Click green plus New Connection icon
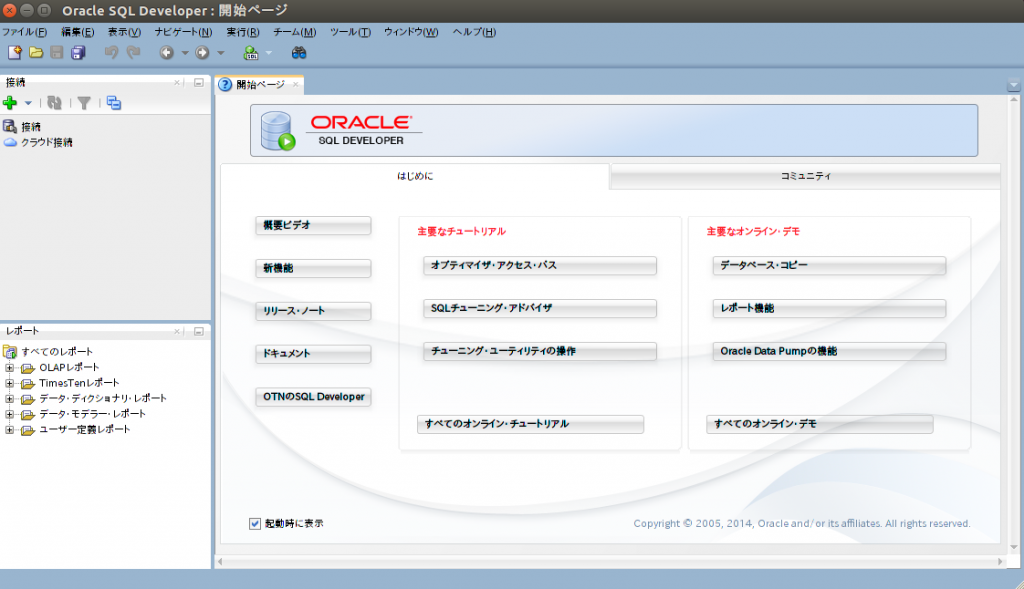This screenshot has width=1024, height=589. click(x=10, y=103)
